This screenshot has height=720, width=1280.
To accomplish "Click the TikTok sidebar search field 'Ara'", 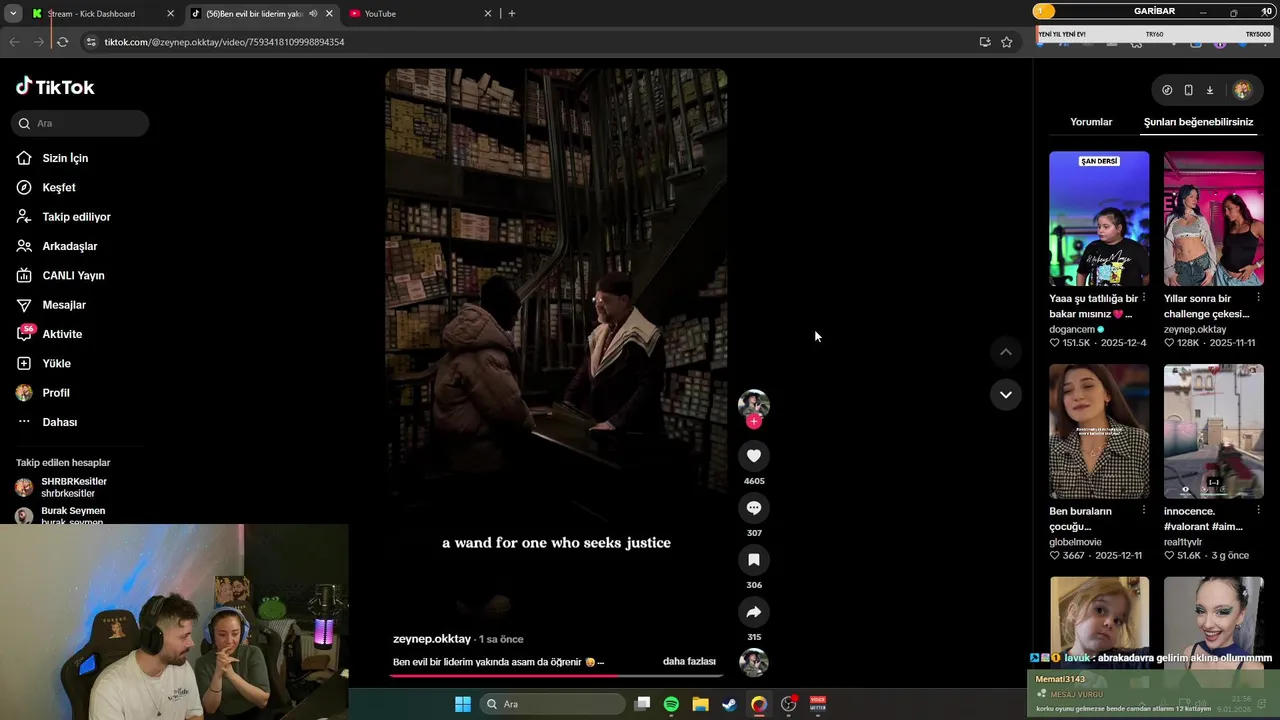I will click(x=80, y=123).
